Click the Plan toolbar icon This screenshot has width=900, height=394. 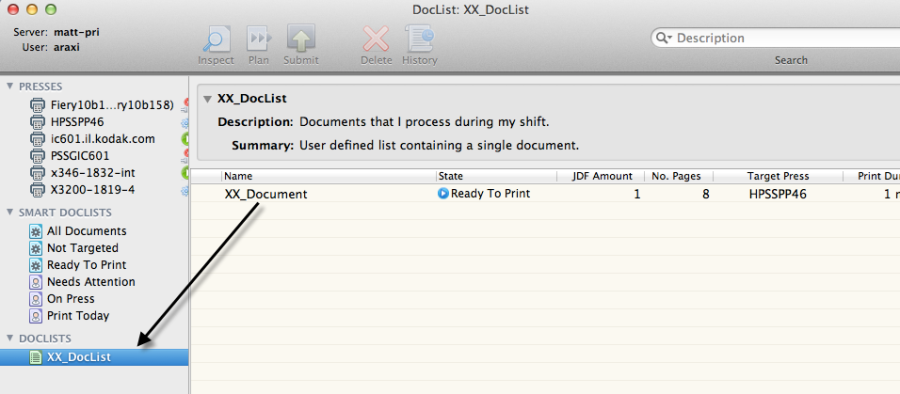click(x=259, y=39)
